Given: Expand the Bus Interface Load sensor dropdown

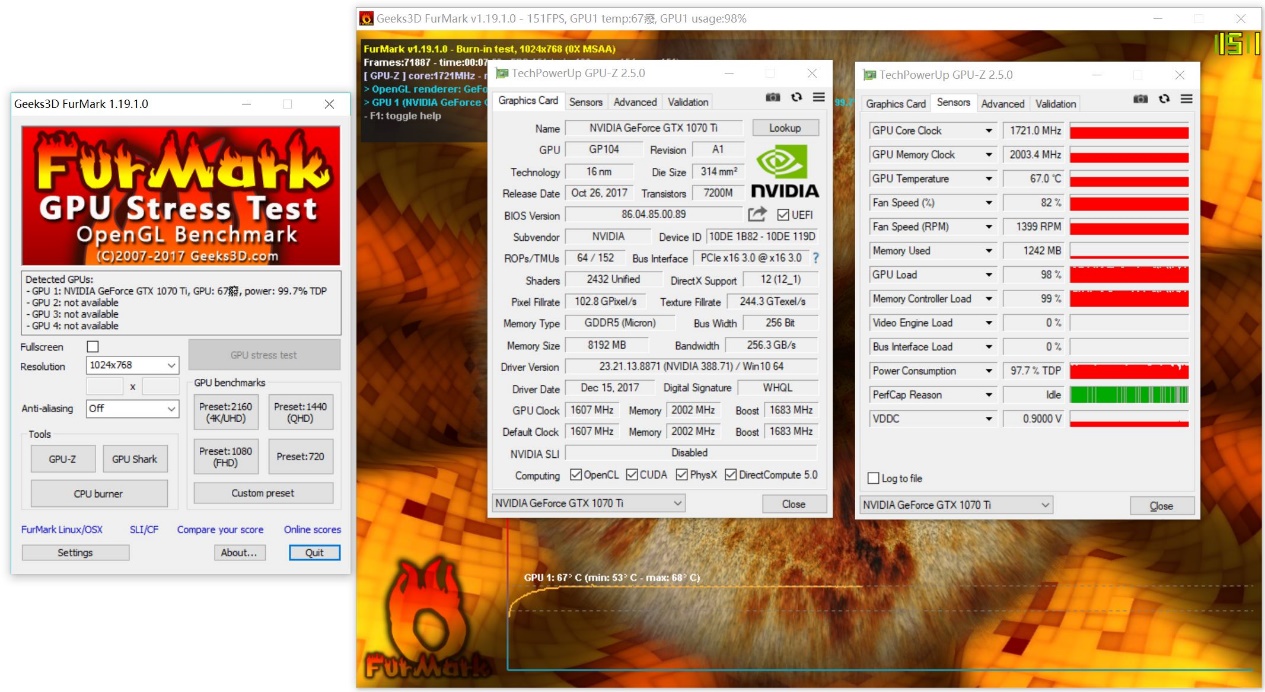Looking at the screenshot, I should [989, 347].
